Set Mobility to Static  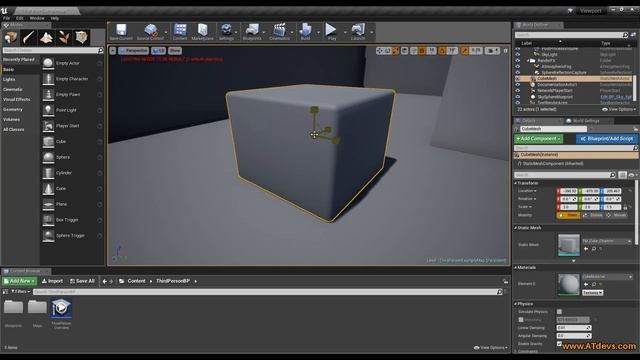(569, 215)
